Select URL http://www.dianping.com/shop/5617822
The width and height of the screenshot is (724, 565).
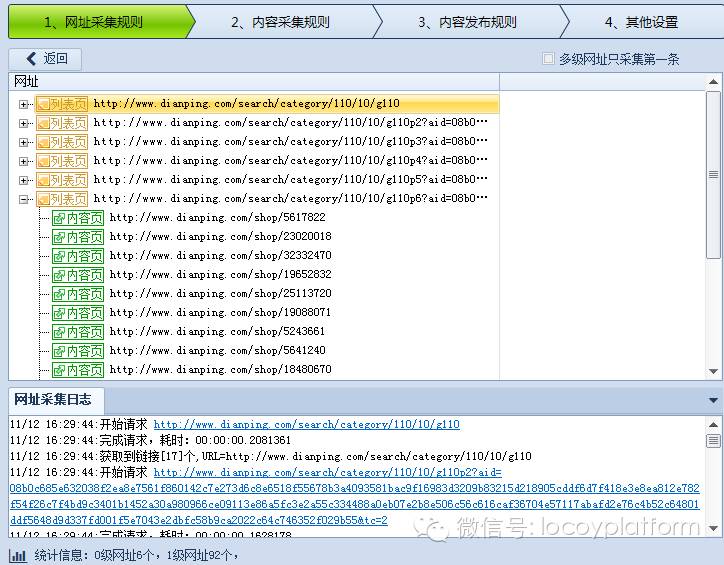217,217
